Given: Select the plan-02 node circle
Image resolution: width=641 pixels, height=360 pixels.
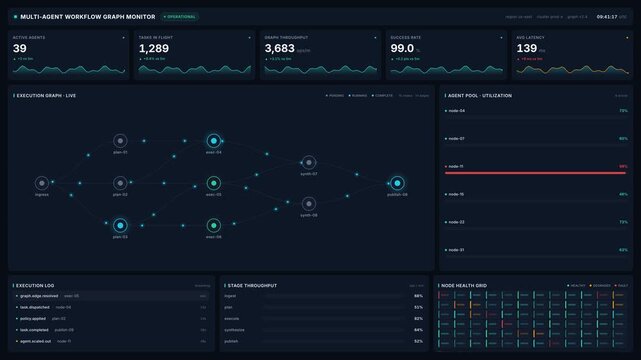Looking at the screenshot, I should (120, 183).
